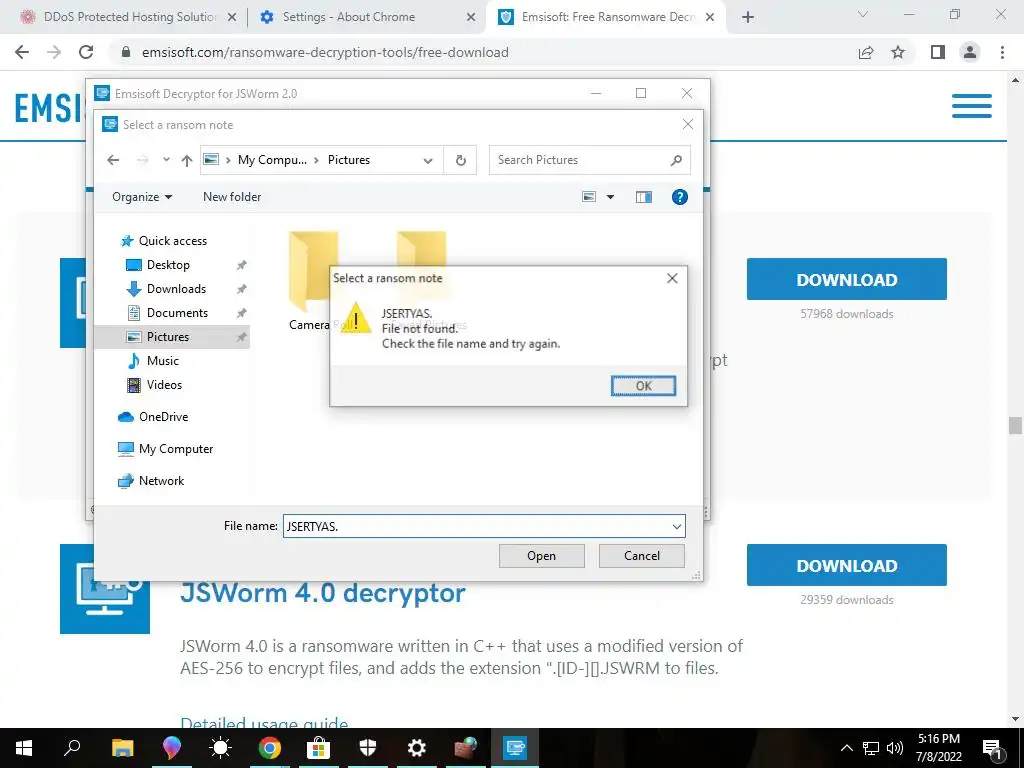Click My Compu... in address breadcrumb
Screen dimensions: 1024x768
pyautogui.click(x=272, y=160)
